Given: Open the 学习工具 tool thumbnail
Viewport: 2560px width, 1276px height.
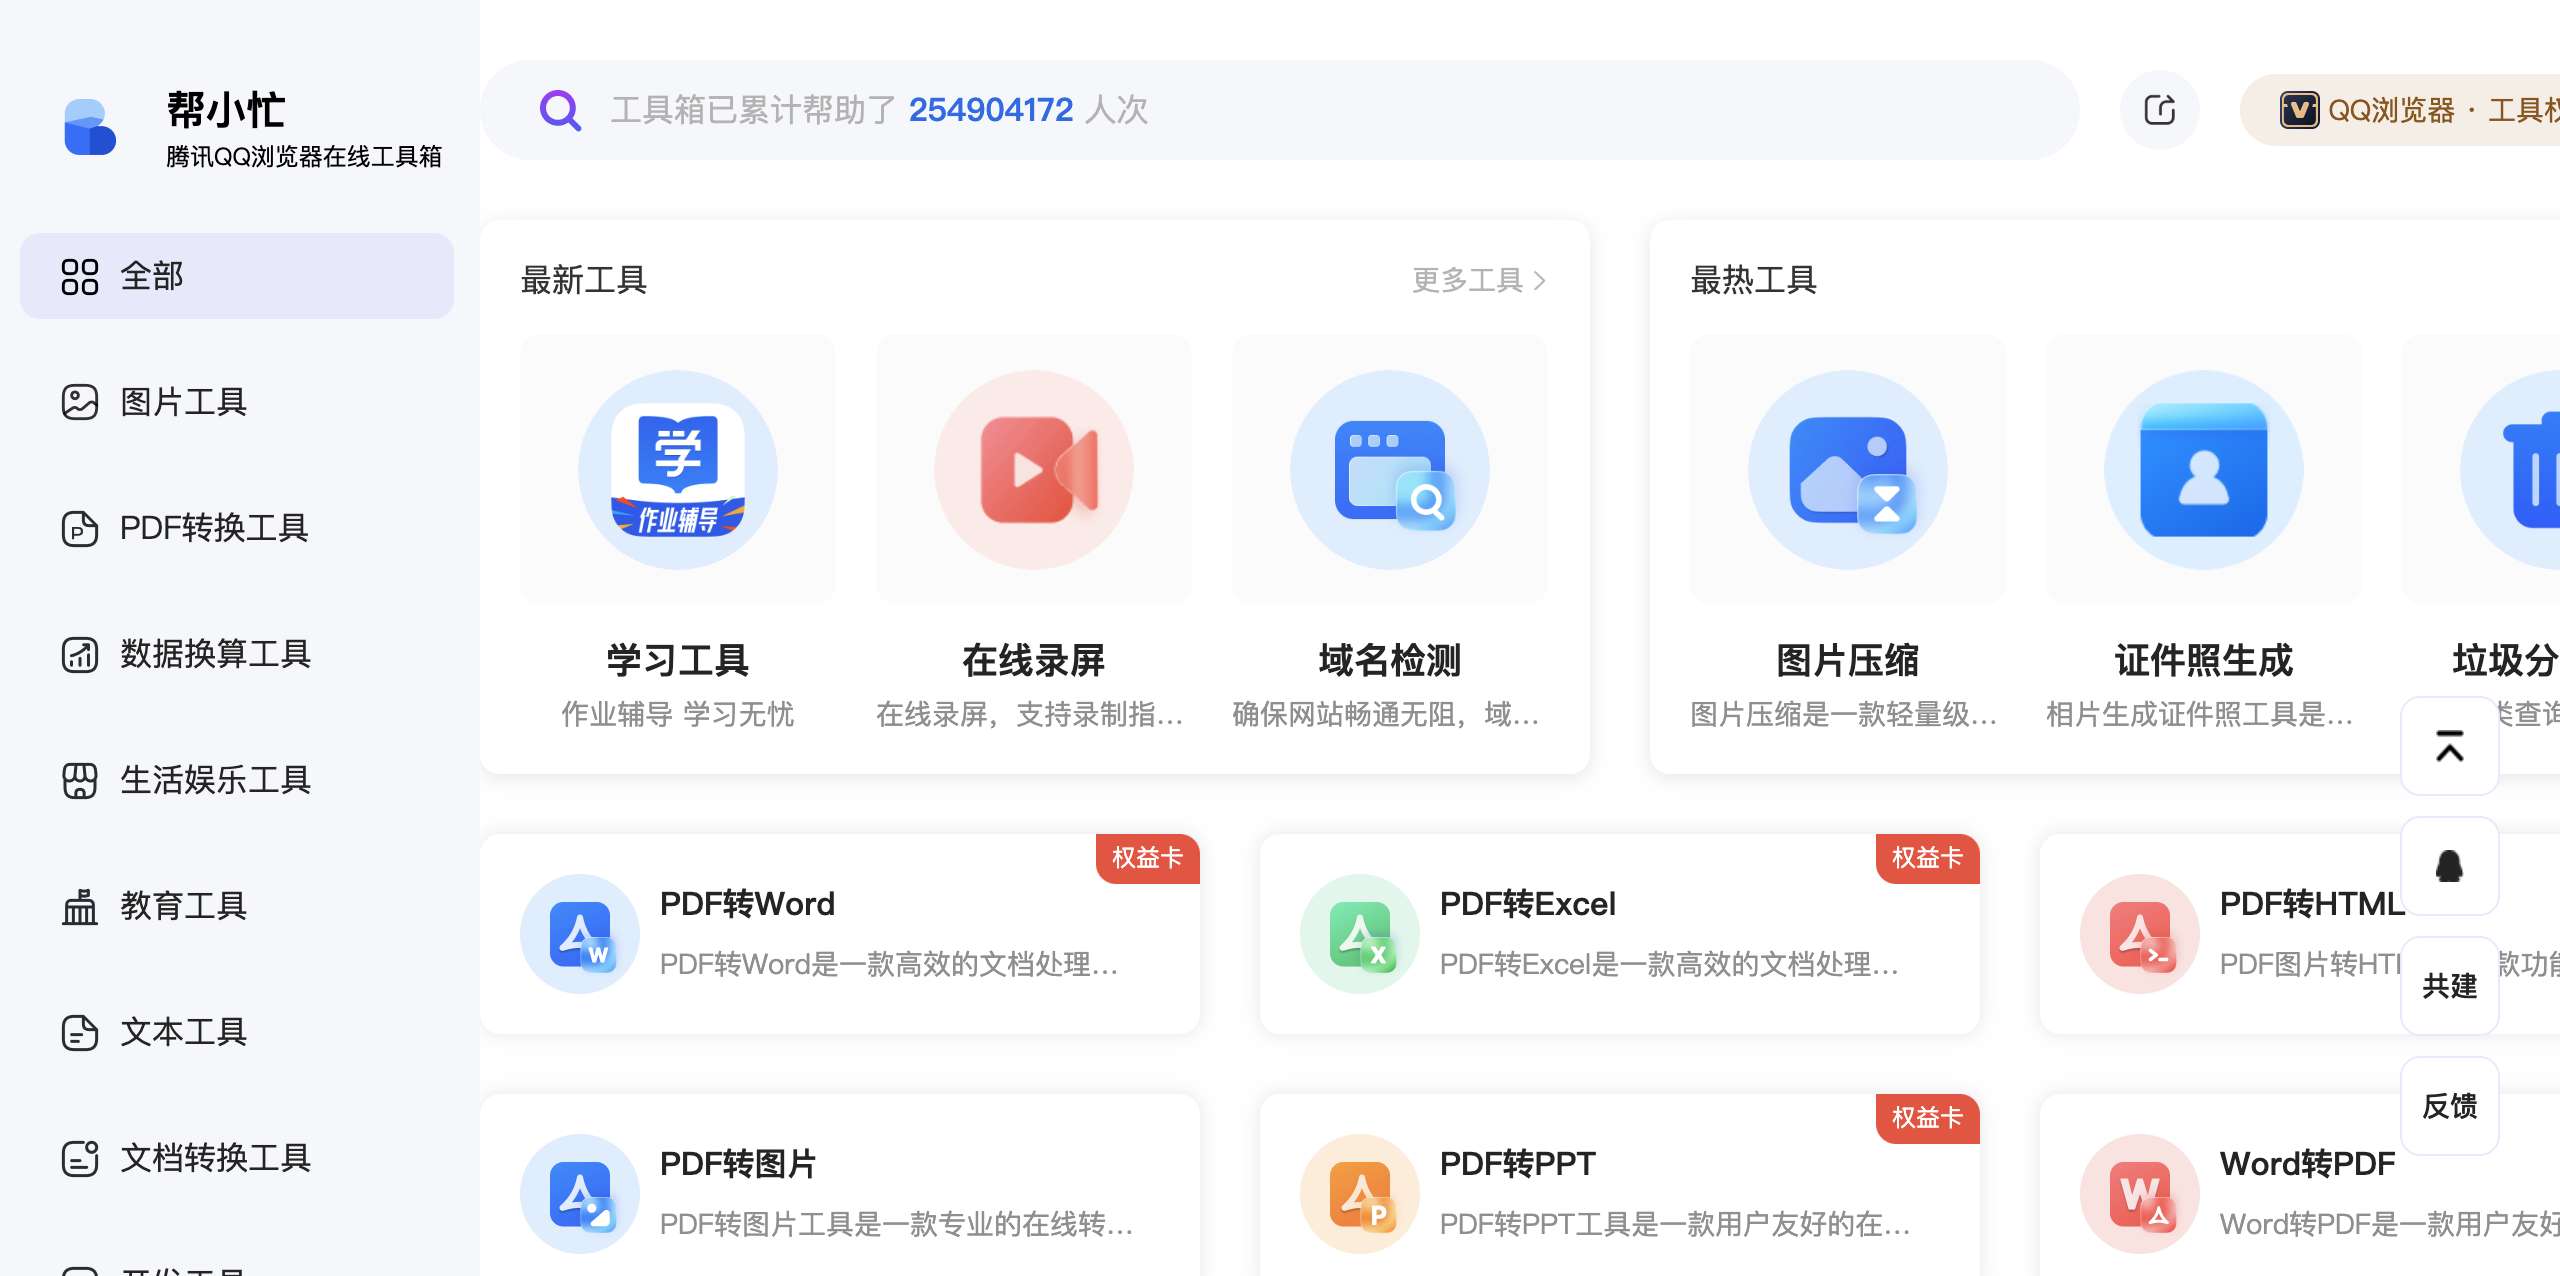Looking at the screenshot, I should pos(677,469).
